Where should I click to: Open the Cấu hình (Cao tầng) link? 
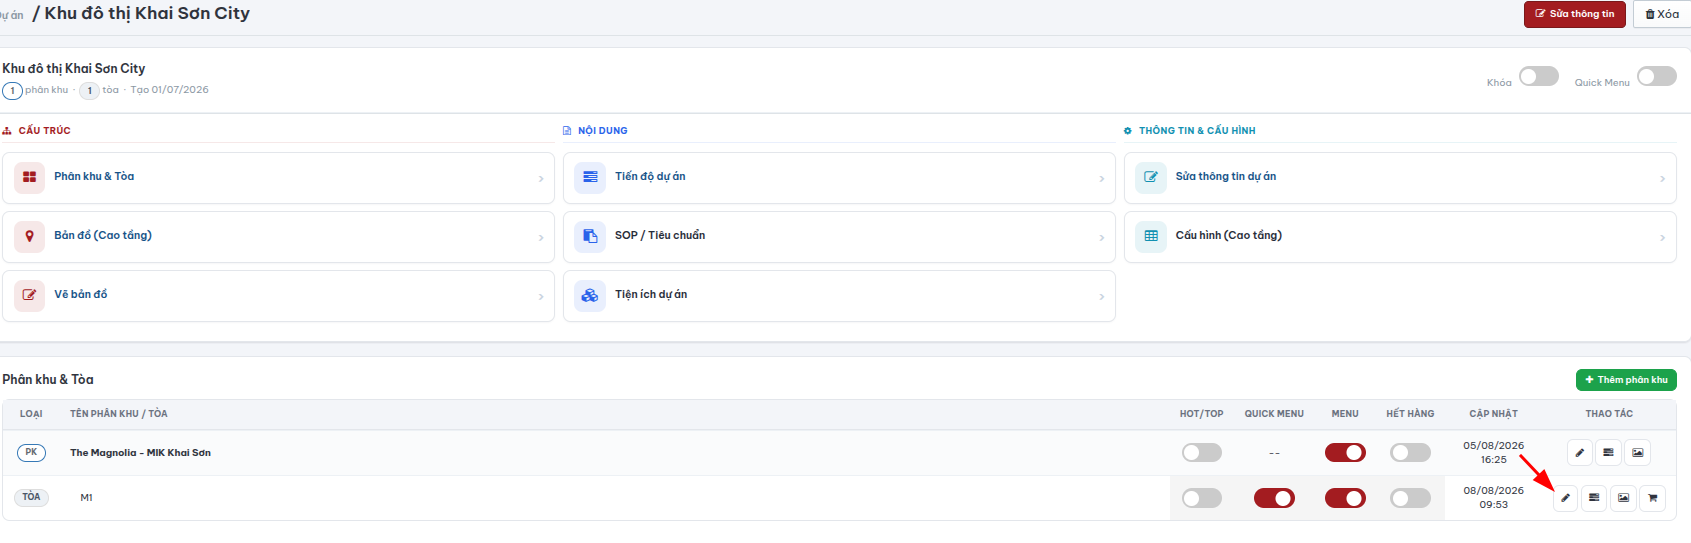(1229, 235)
